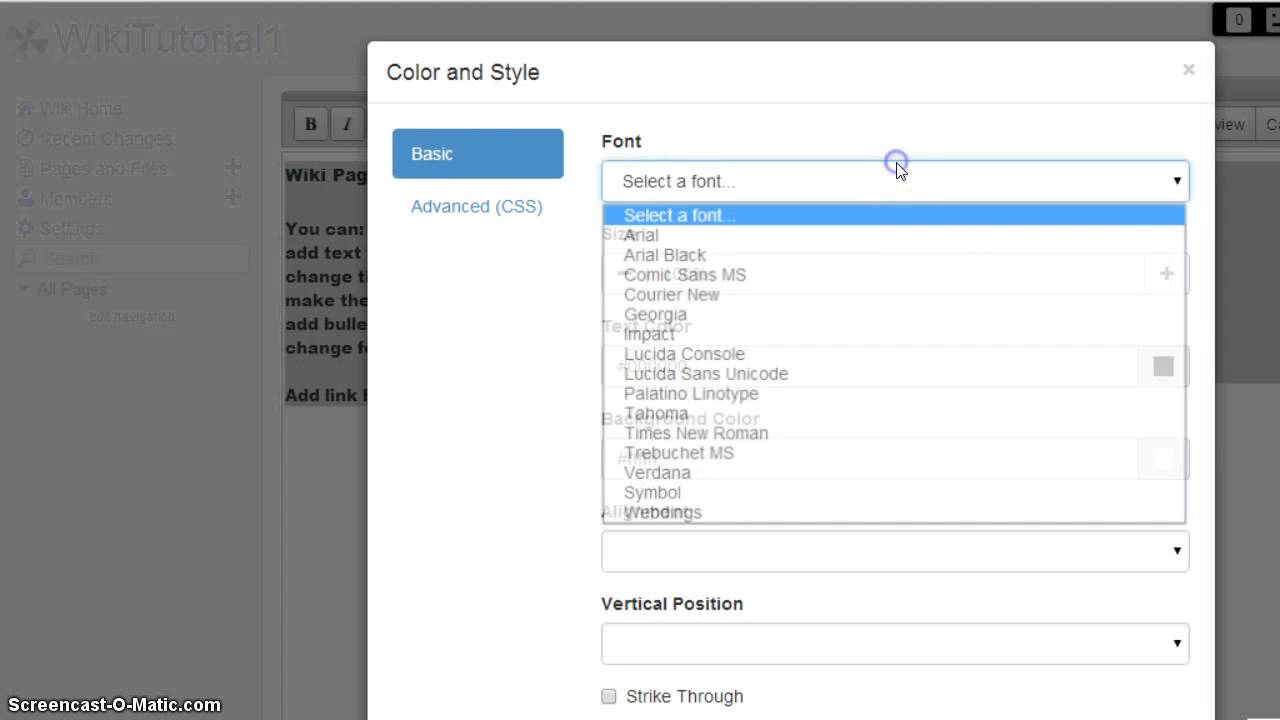Click the Wiki Home icon in sidebar
The width and height of the screenshot is (1280, 720).
click(x=26, y=108)
